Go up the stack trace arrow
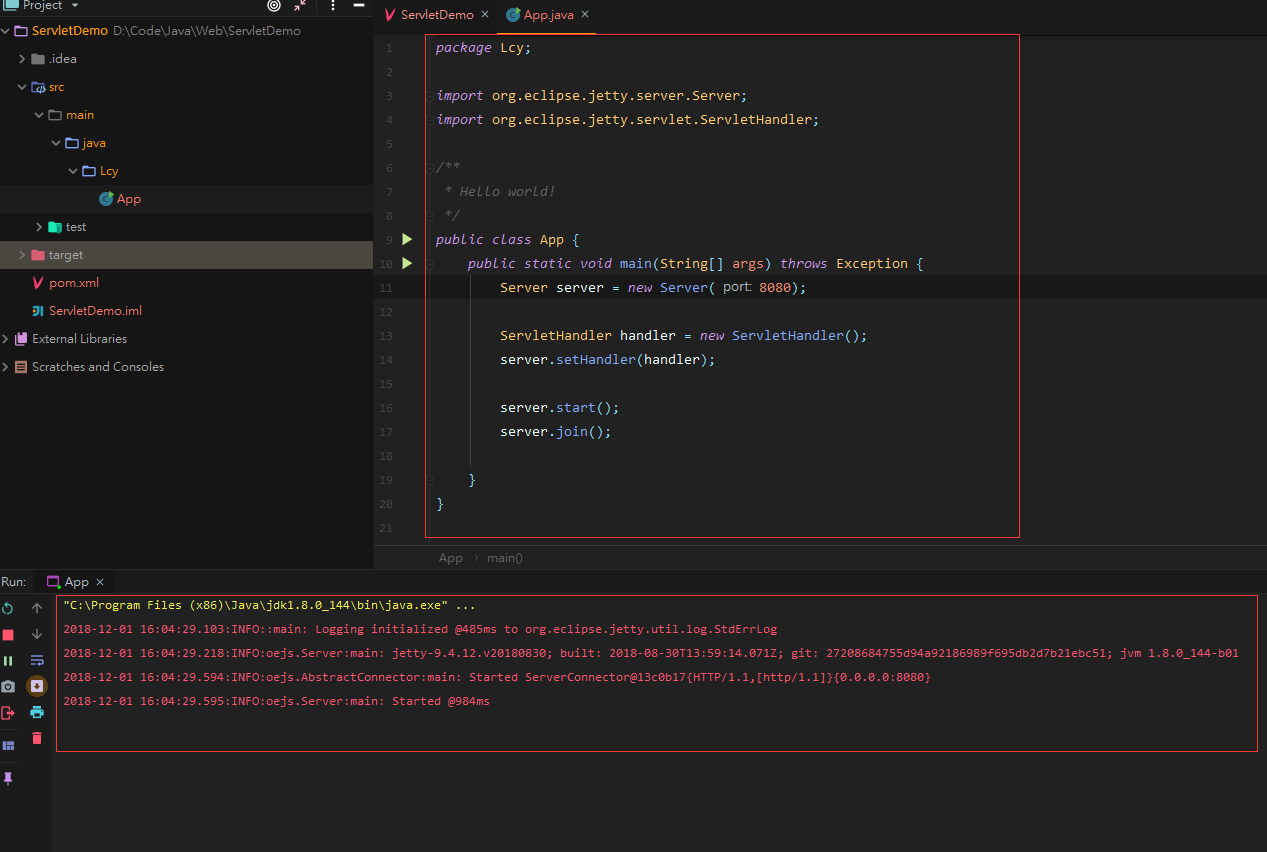This screenshot has width=1267, height=852. 37,608
